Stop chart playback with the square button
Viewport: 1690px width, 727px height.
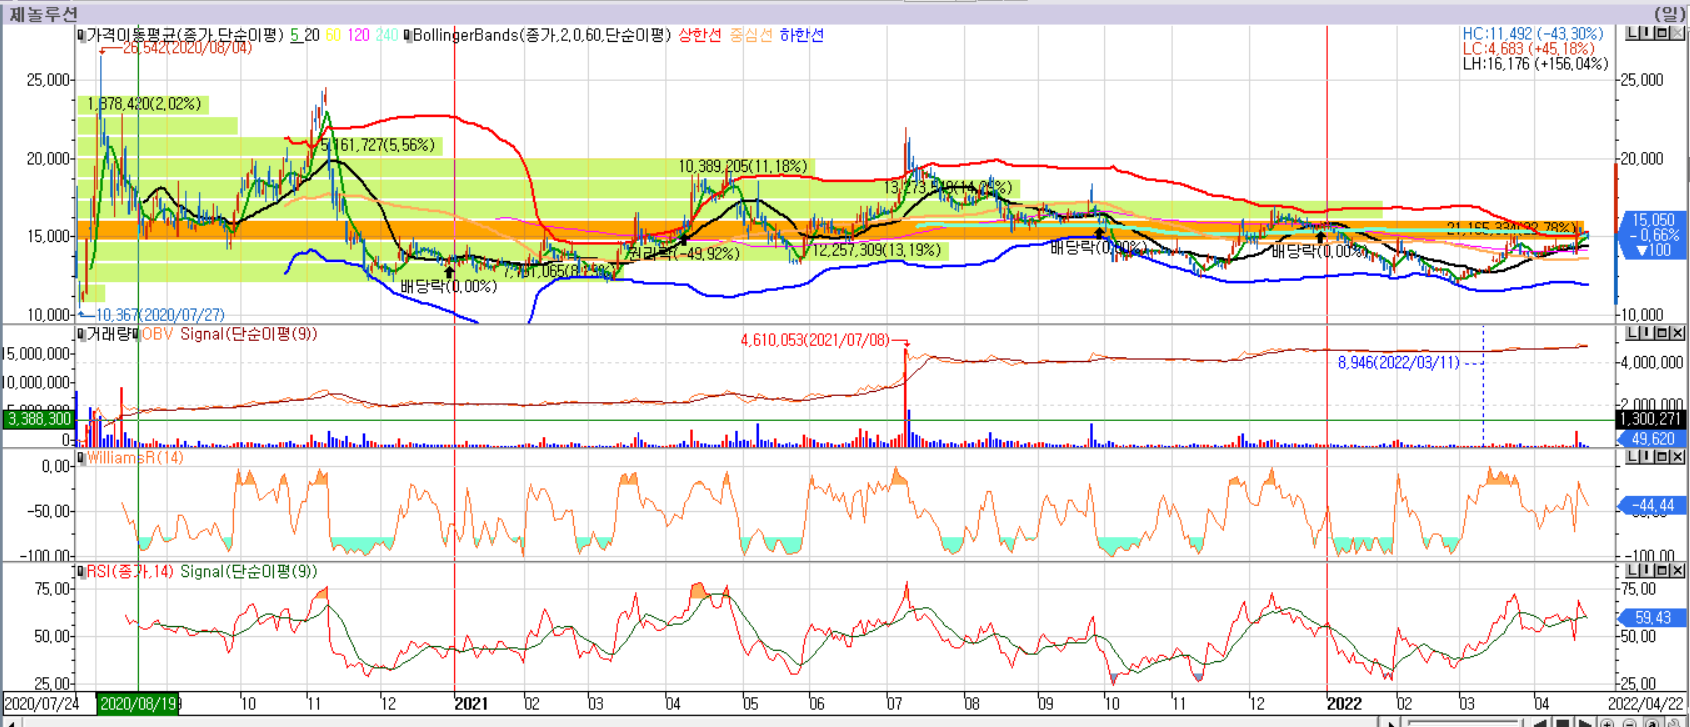(x=1562, y=722)
